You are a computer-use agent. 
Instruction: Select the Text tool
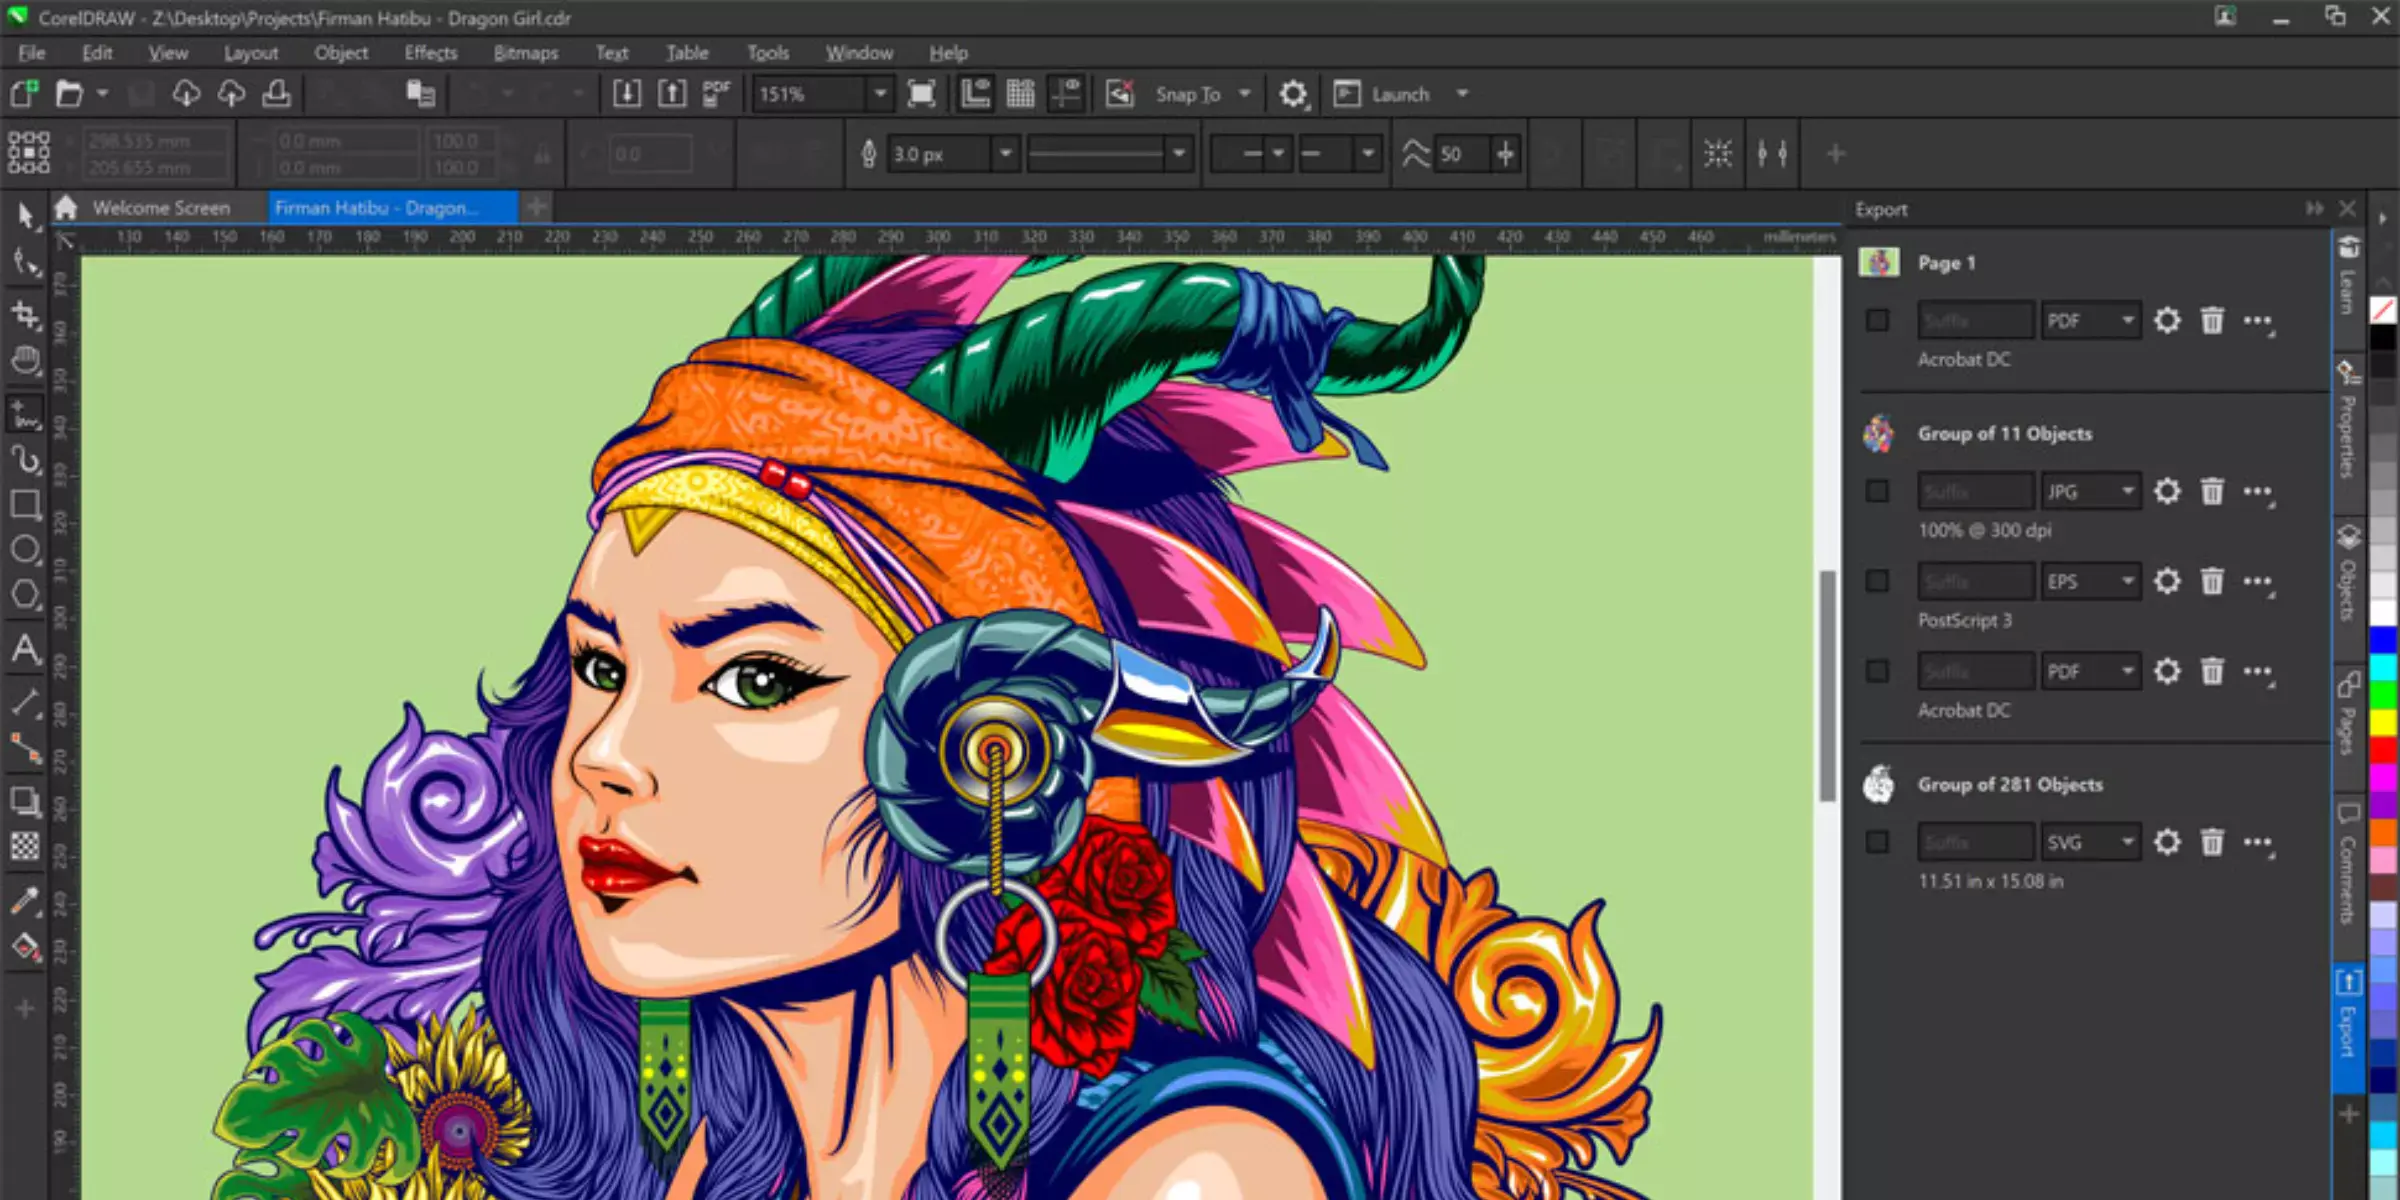pyautogui.click(x=25, y=650)
